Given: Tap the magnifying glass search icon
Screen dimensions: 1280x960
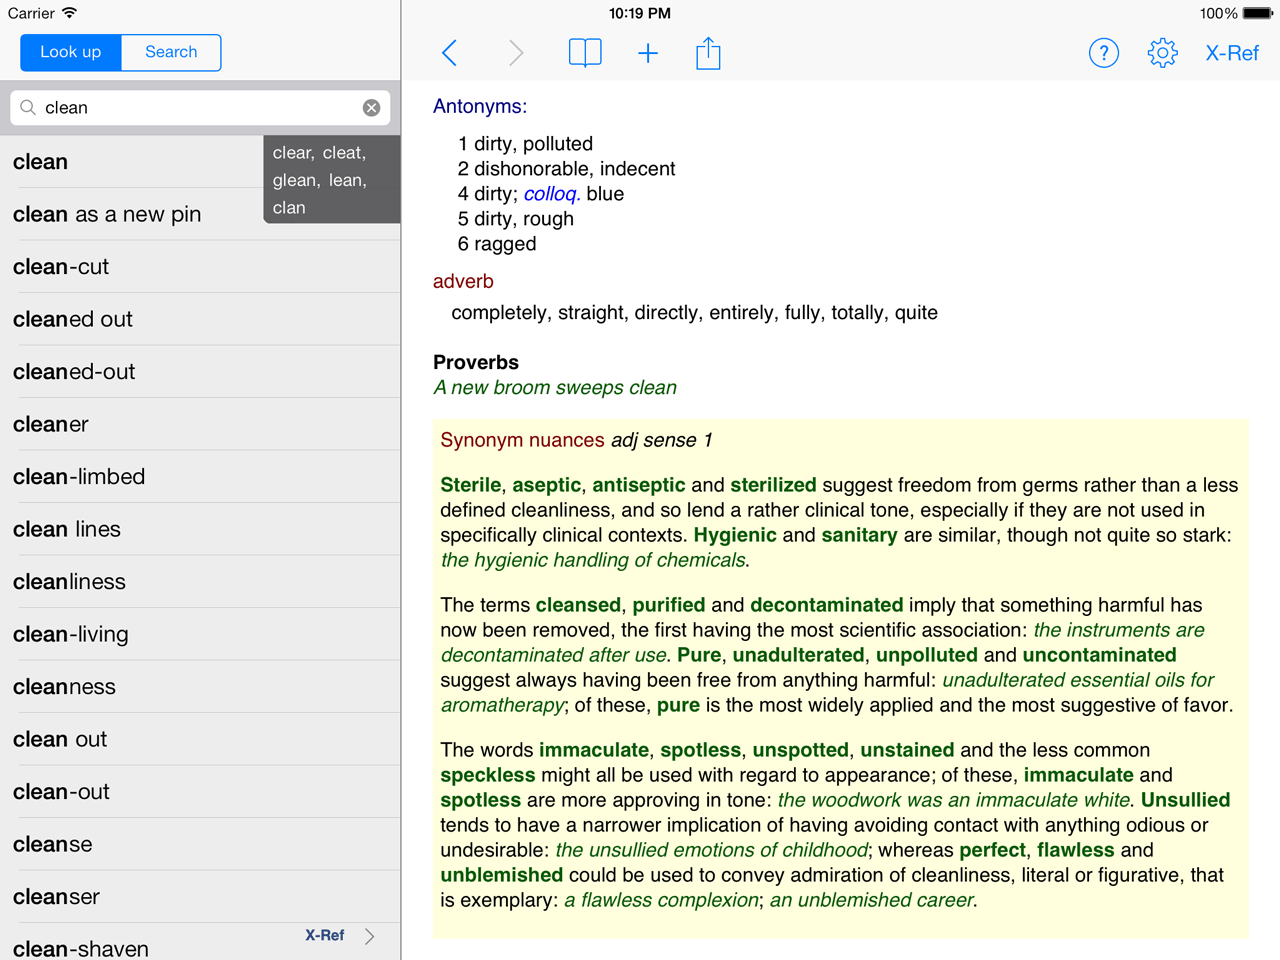Looking at the screenshot, I should pyautogui.click(x=28, y=107).
